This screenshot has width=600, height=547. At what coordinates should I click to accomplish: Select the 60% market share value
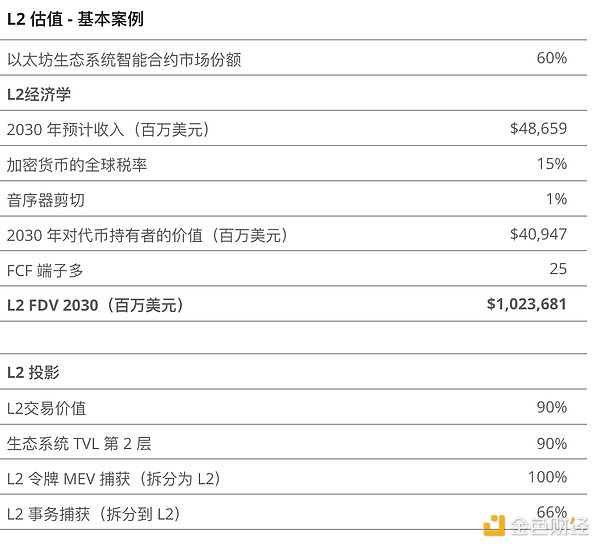tap(551, 58)
